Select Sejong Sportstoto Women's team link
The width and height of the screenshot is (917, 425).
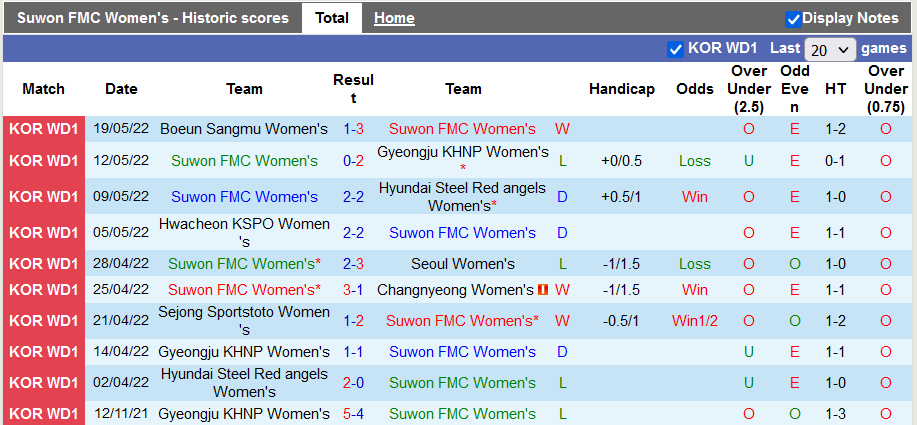pyautogui.click(x=244, y=320)
